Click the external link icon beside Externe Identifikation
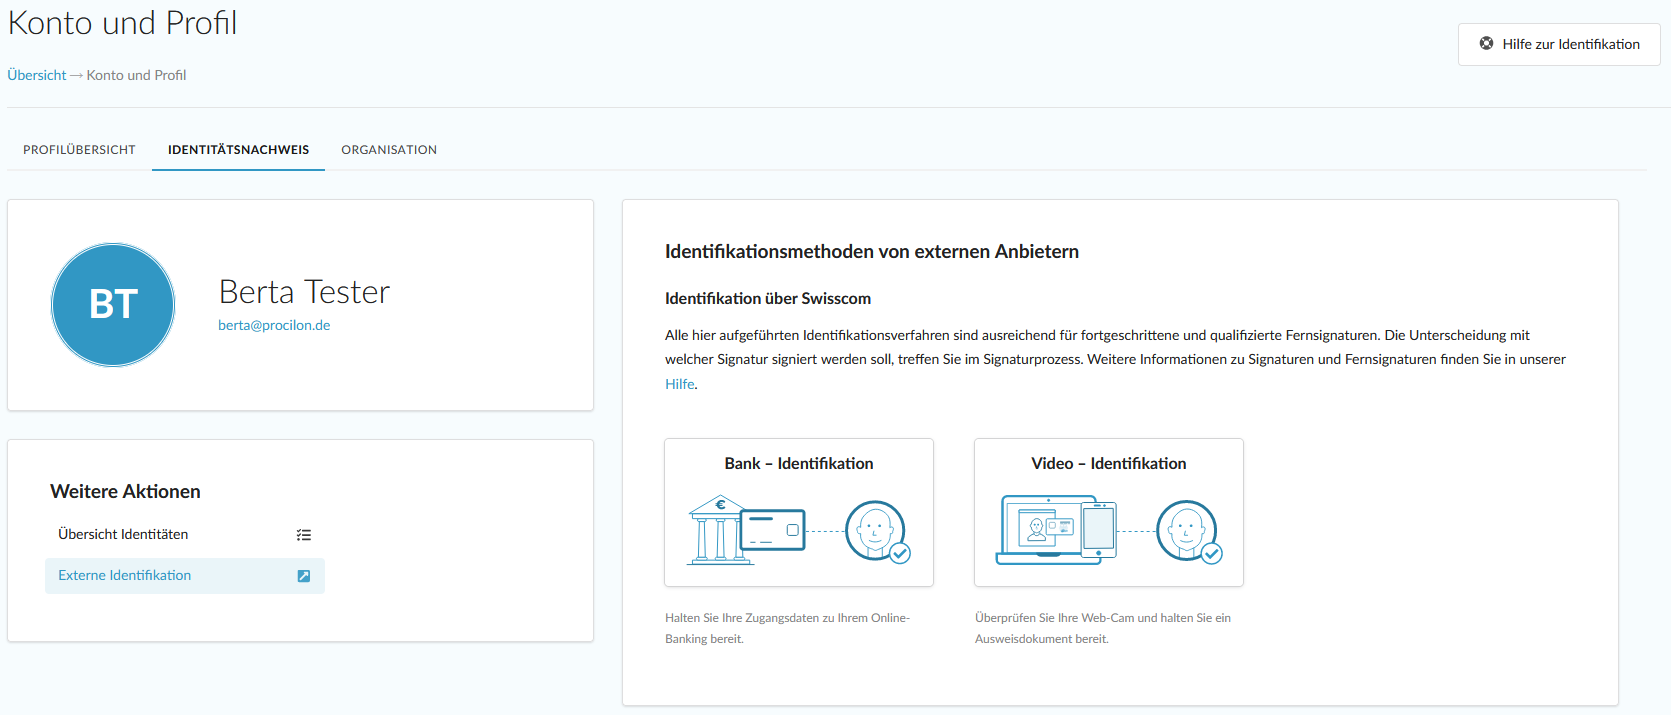The height and width of the screenshot is (715, 1671). (x=304, y=576)
